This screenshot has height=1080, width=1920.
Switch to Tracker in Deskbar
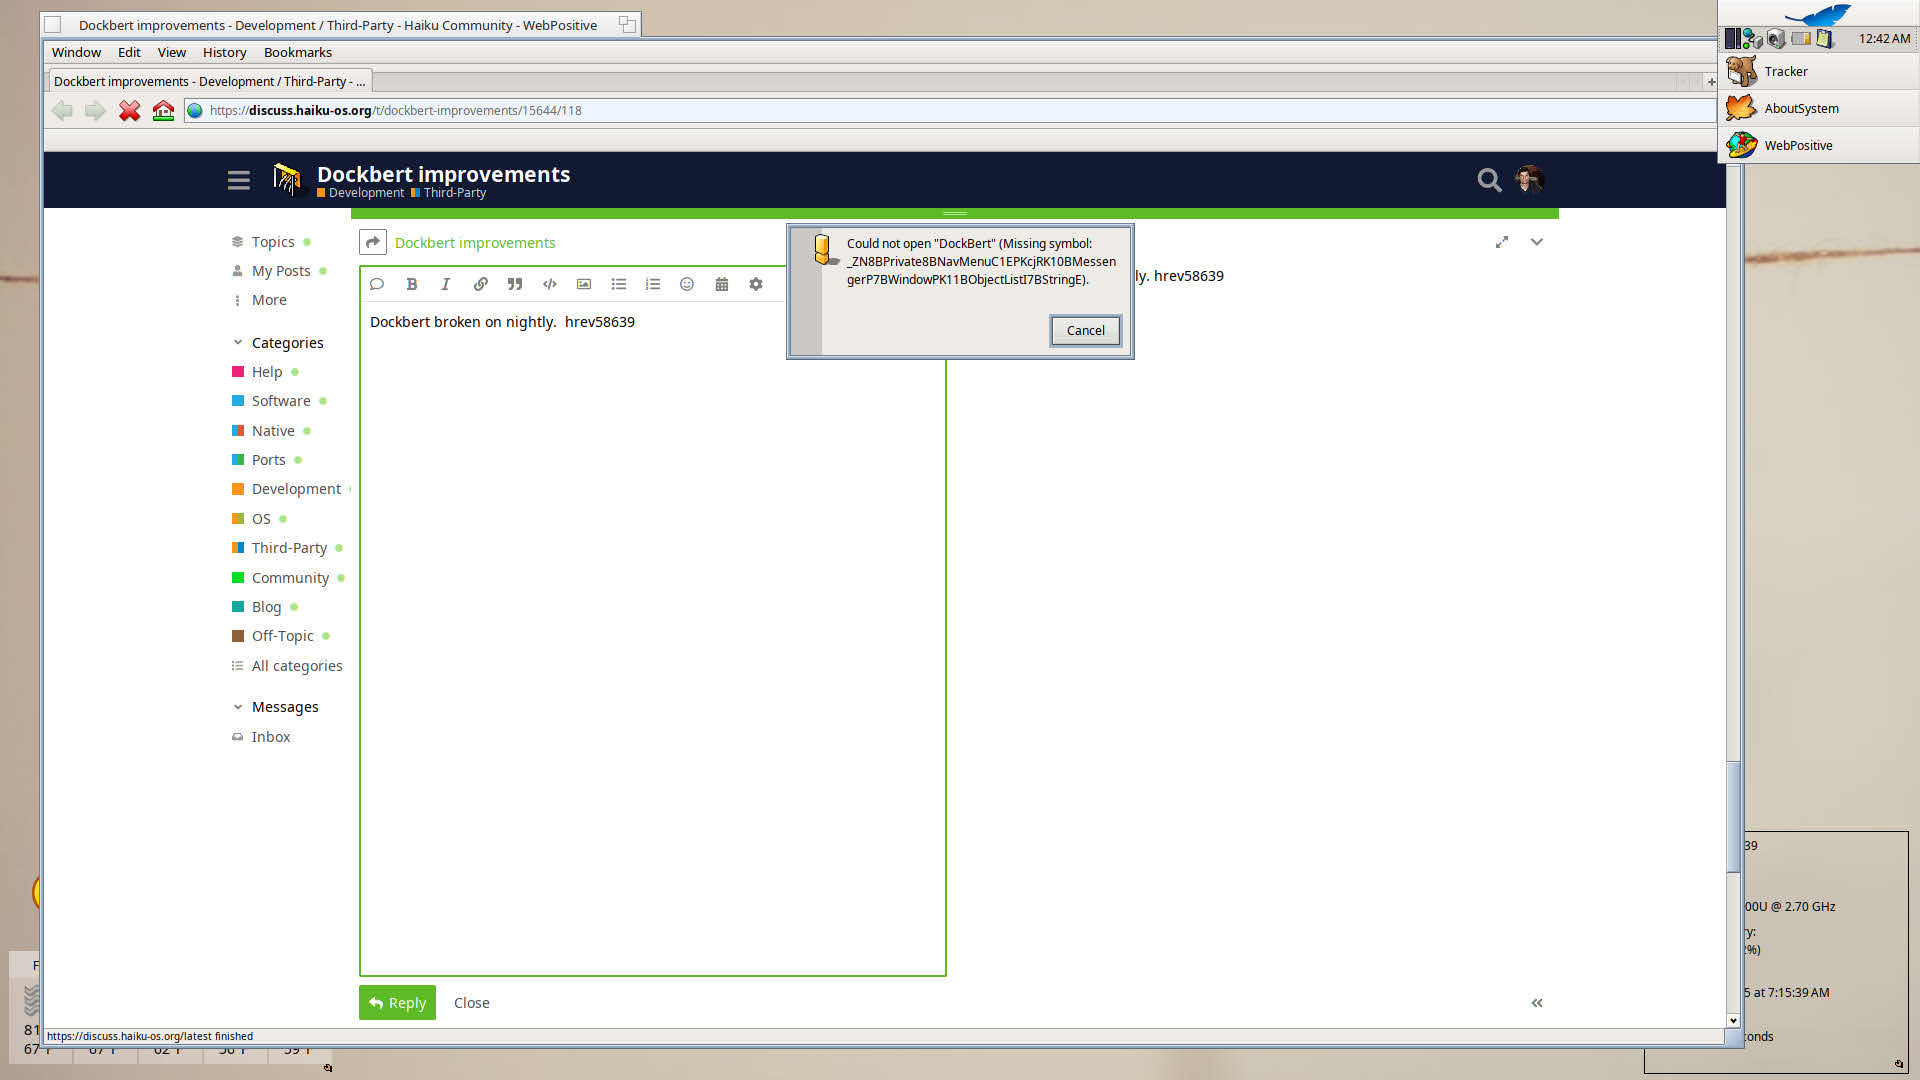point(1819,71)
